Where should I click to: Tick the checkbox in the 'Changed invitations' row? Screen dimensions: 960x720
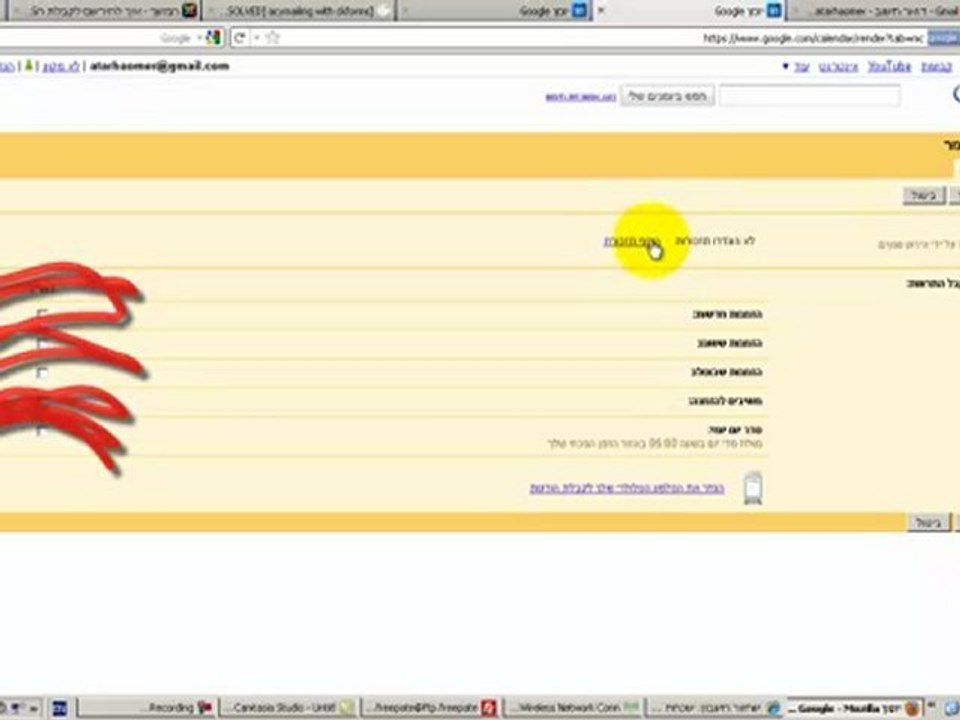pos(42,343)
